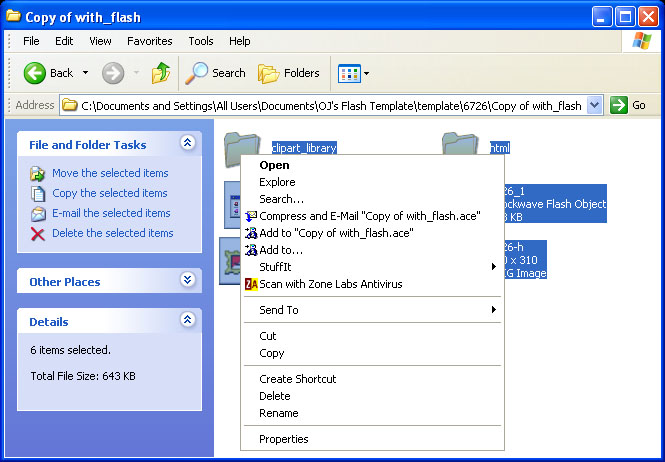Viewport: 665px width, 462px height.
Task: Click the Views toolbar icon
Action: pyautogui.click(x=350, y=73)
